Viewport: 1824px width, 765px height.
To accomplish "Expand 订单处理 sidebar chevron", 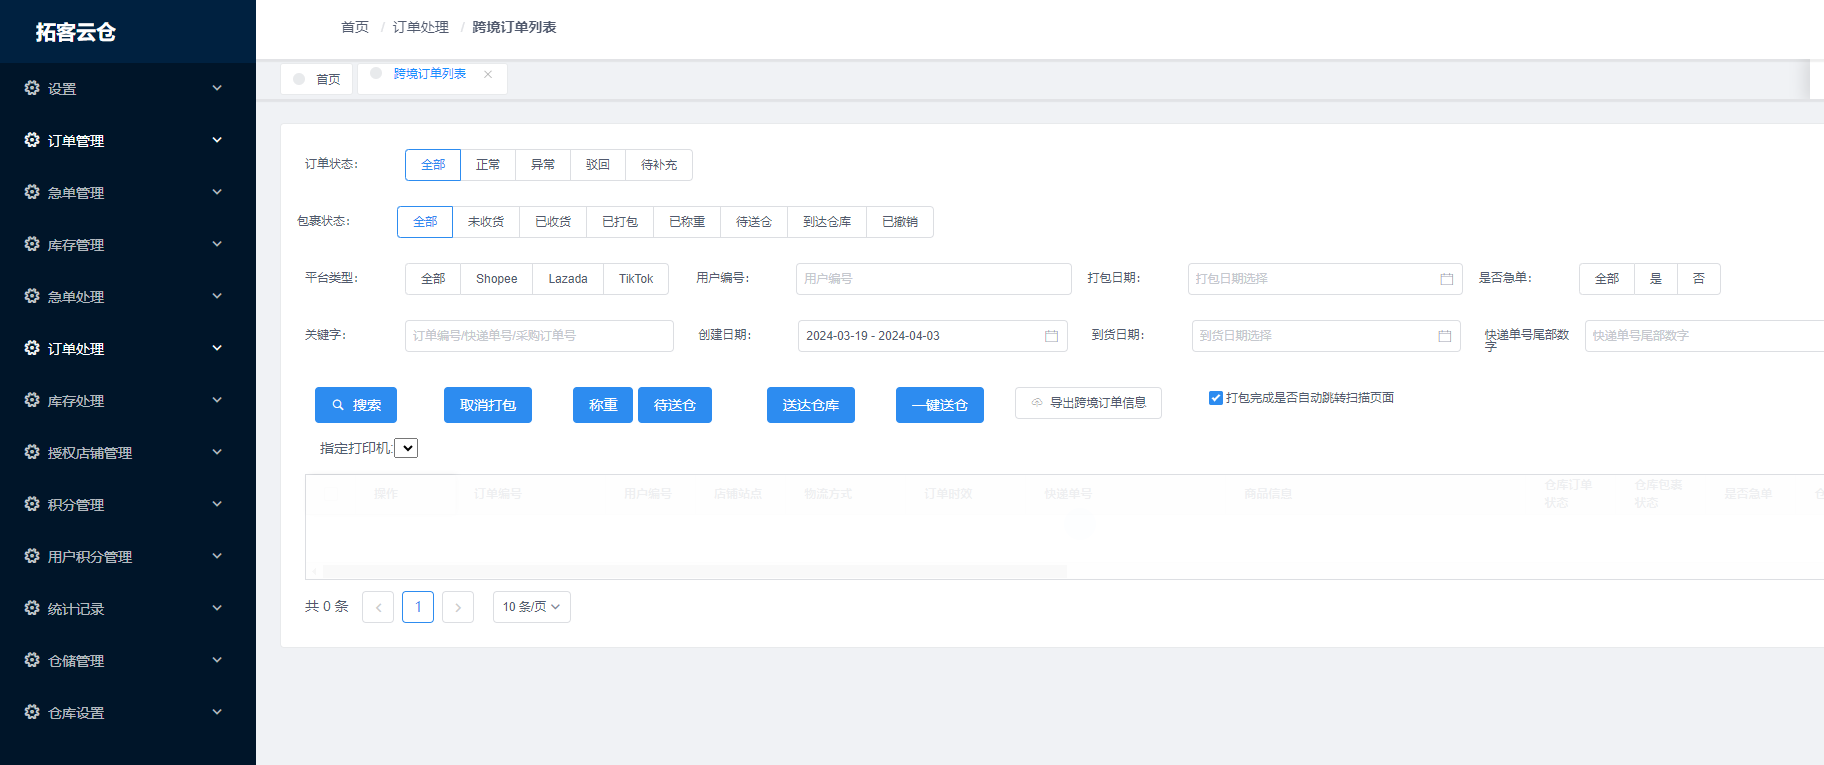I will pos(217,348).
